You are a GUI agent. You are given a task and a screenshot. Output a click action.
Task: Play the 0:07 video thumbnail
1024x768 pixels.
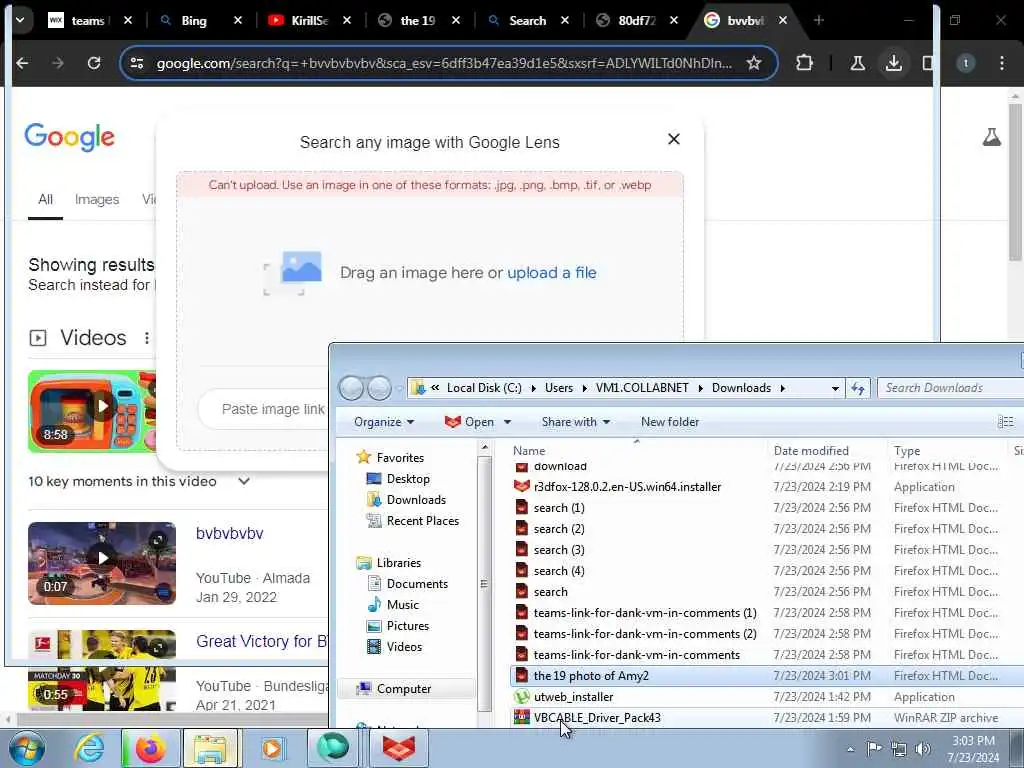coord(102,563)
